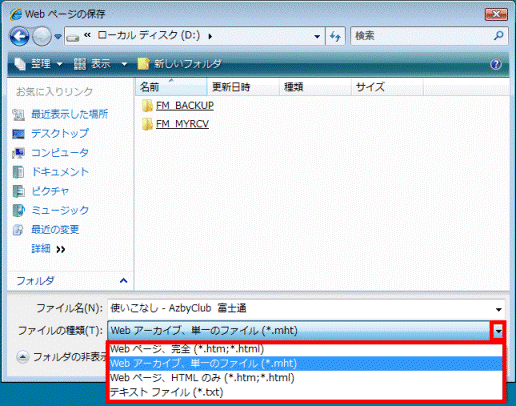Screen dimensions: 516x406
Task: Click the 表示 views button
Action: pyautogui.click(x=92, y=63)
